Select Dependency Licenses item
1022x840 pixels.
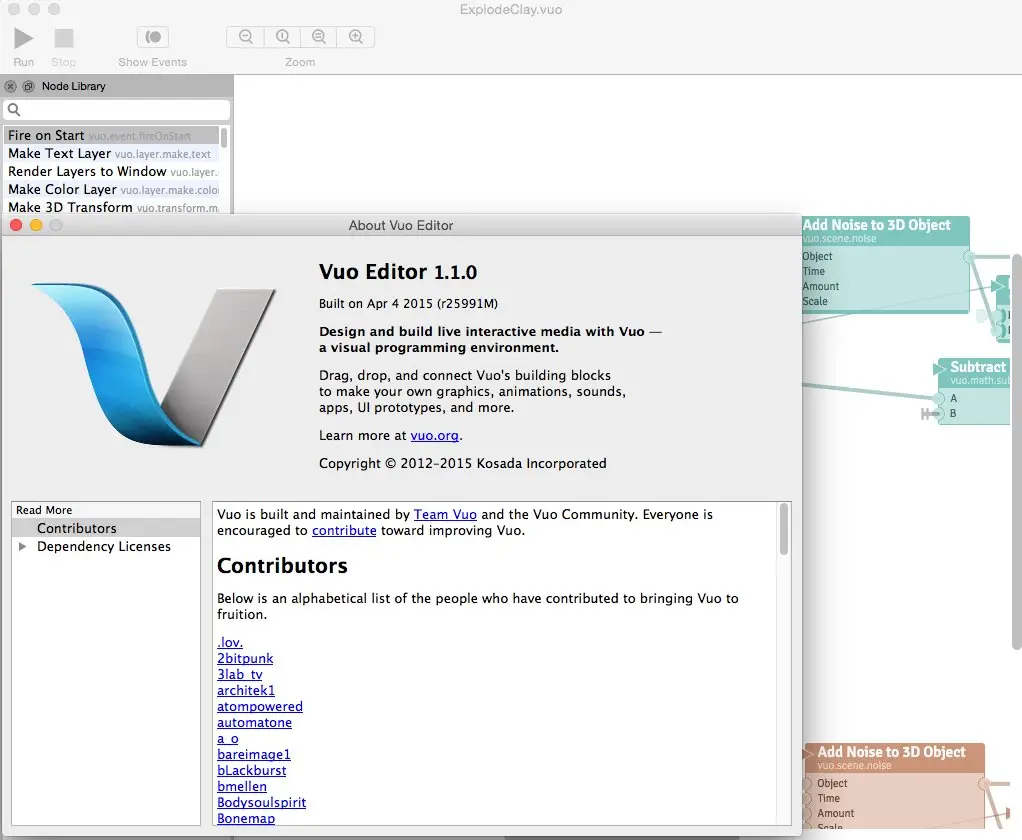(104, 546)
